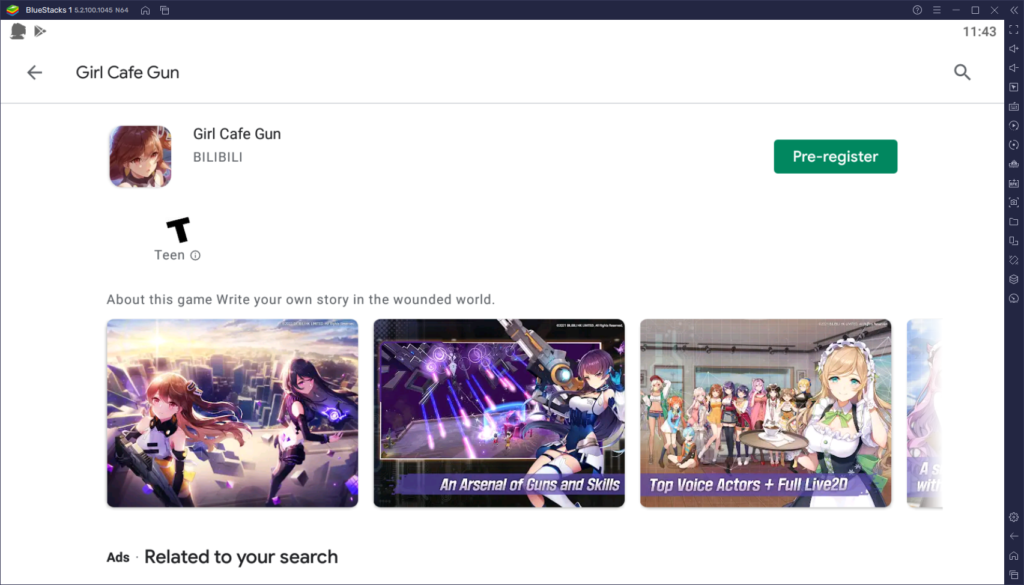Switch to the Google Play tab
This screenshot has height=585, width=1024.
pos(40,31)
